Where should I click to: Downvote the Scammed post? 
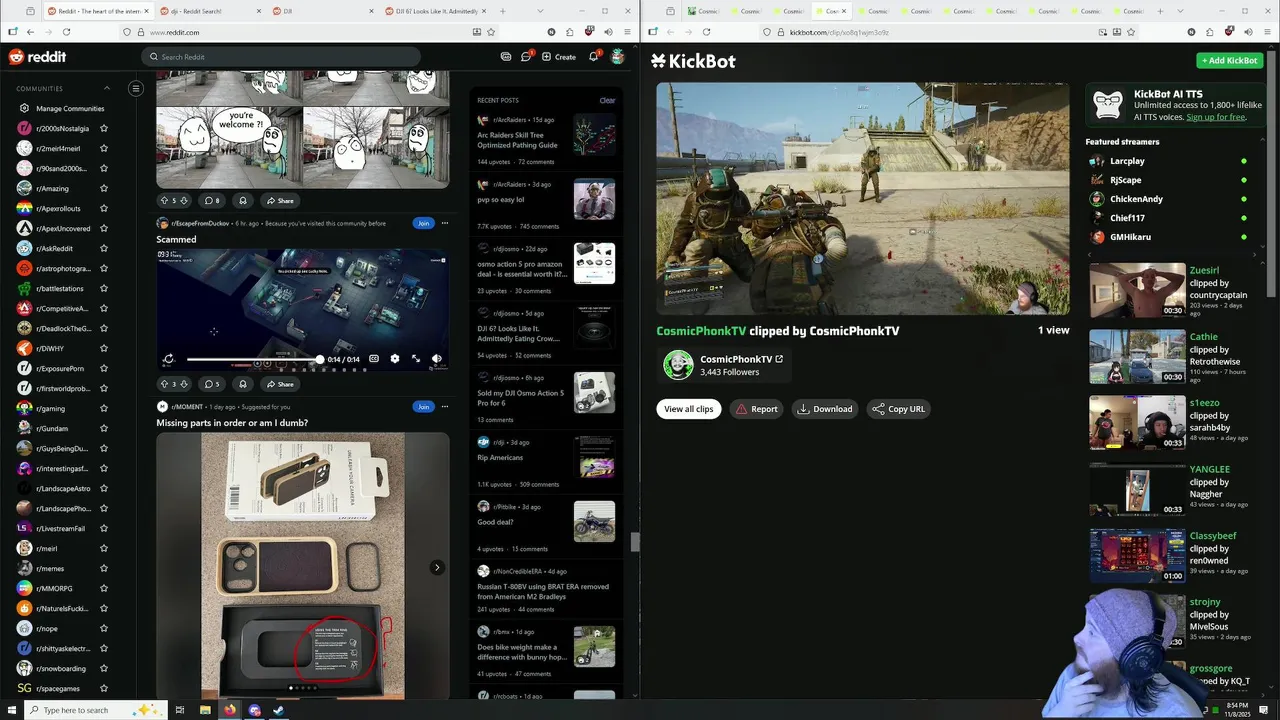tap(184, 384)
